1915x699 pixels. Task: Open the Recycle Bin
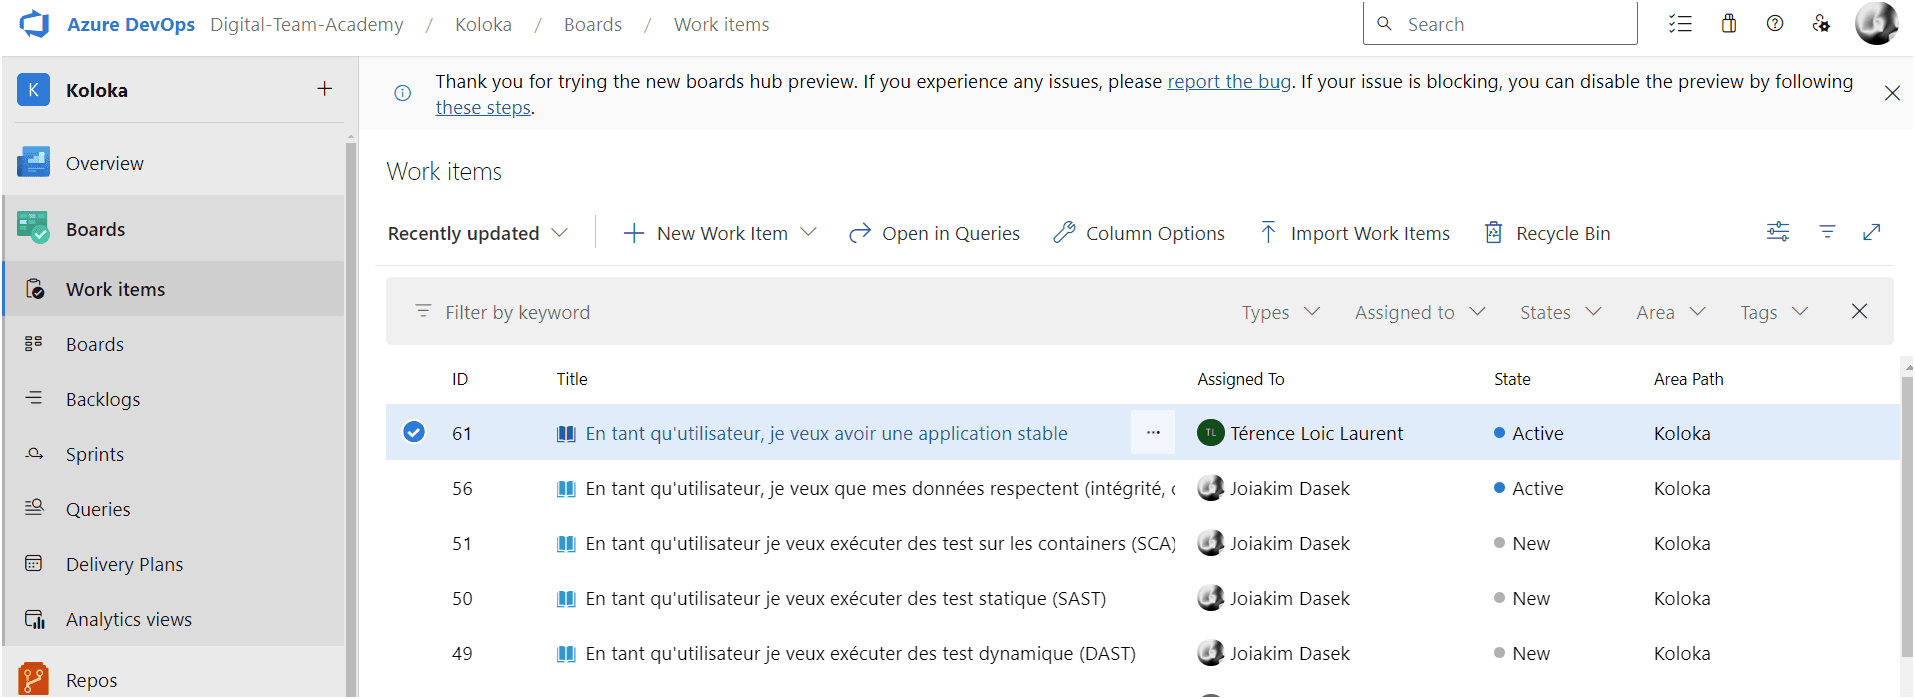tap(1547, 233)
